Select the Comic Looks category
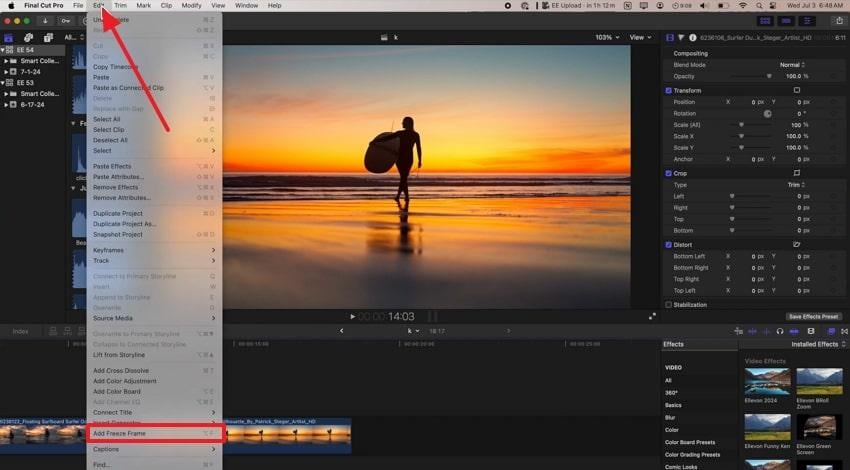The width and height of the screenshot is (850, 470). 681,467
